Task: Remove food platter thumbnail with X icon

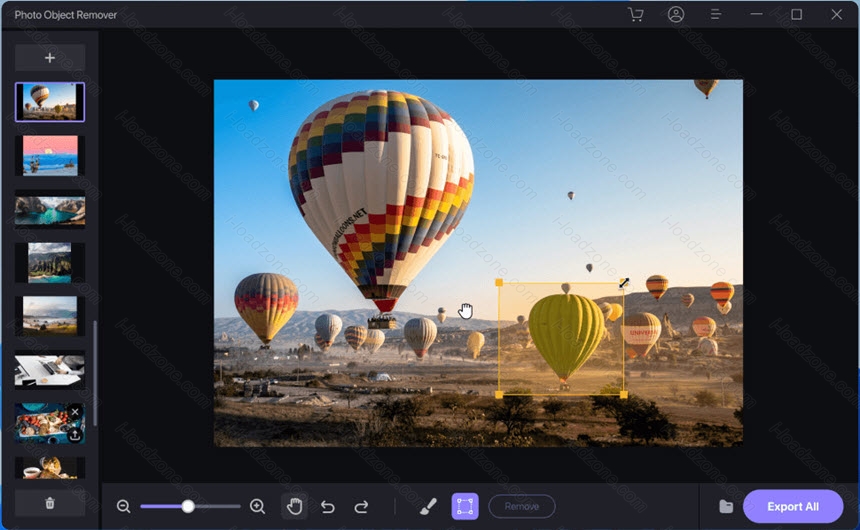Action: pyautogui.click(x=75, y=411)
